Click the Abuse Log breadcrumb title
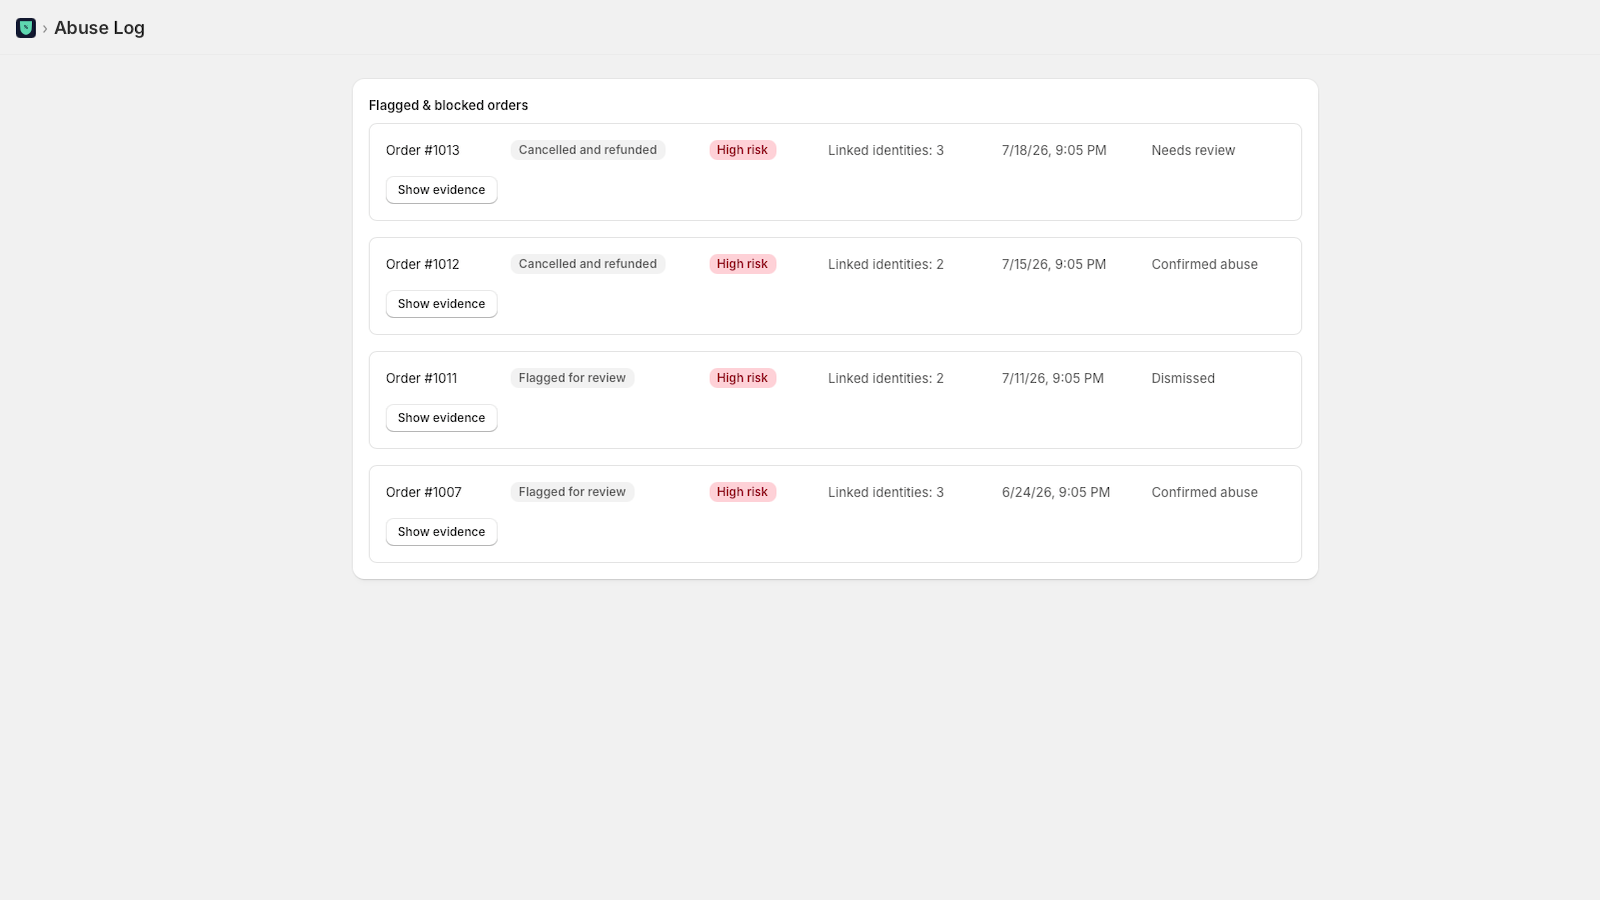This screenshot has height=900, width=1600. (x=99, y=28)
